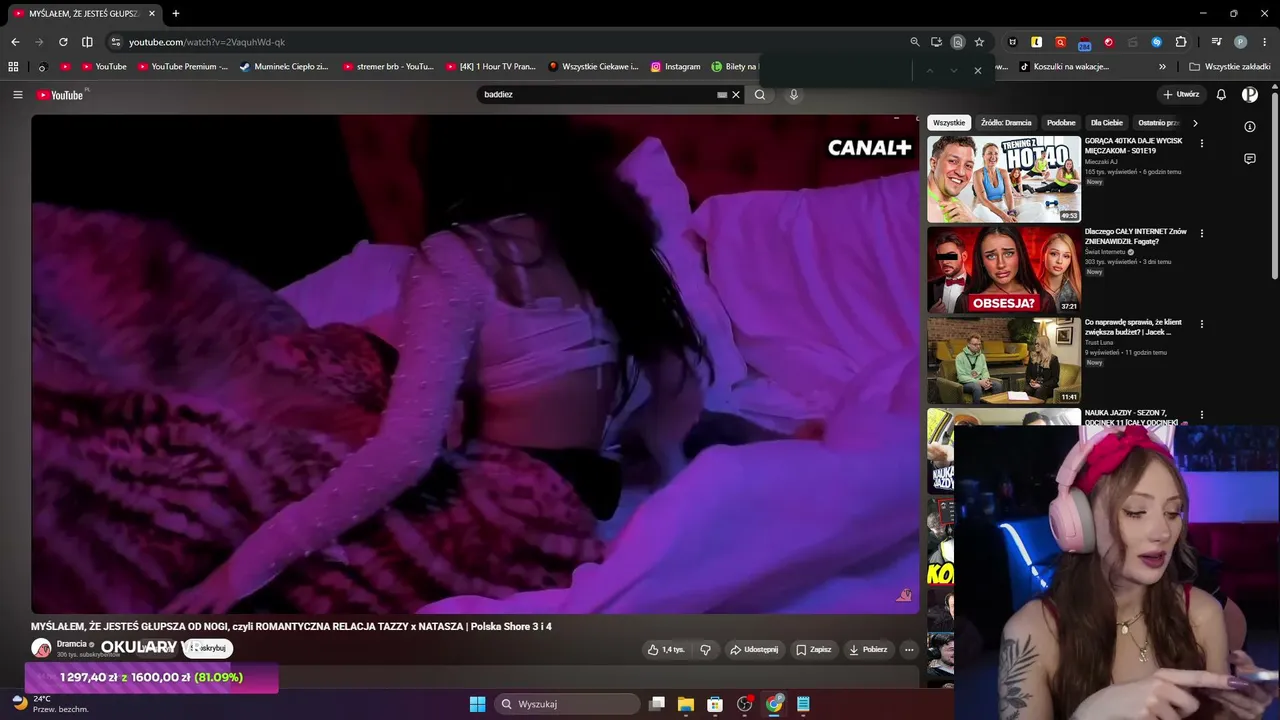Open the YouTube guide hamburger menu
Screen dimensions: 1280x720
click(17, 95)
